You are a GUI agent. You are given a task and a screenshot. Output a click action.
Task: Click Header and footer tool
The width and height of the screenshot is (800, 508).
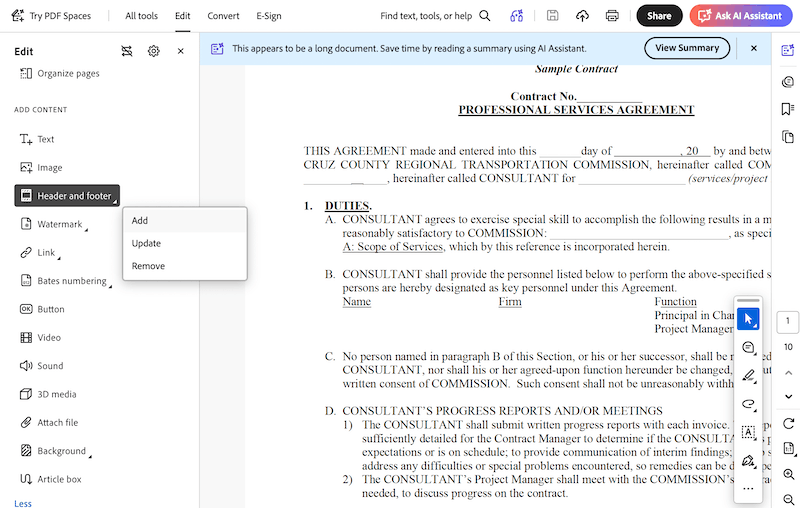(67, 196)
